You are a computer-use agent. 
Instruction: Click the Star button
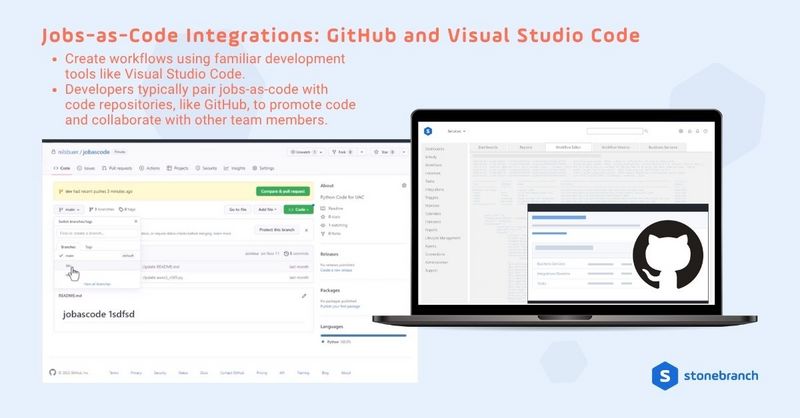pos(385,152)
